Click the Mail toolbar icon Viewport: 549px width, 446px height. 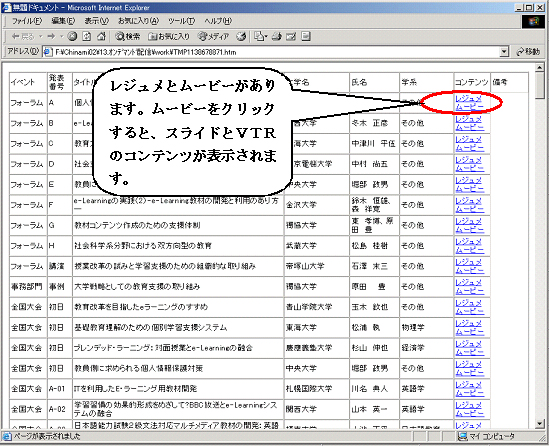(260, 36)
